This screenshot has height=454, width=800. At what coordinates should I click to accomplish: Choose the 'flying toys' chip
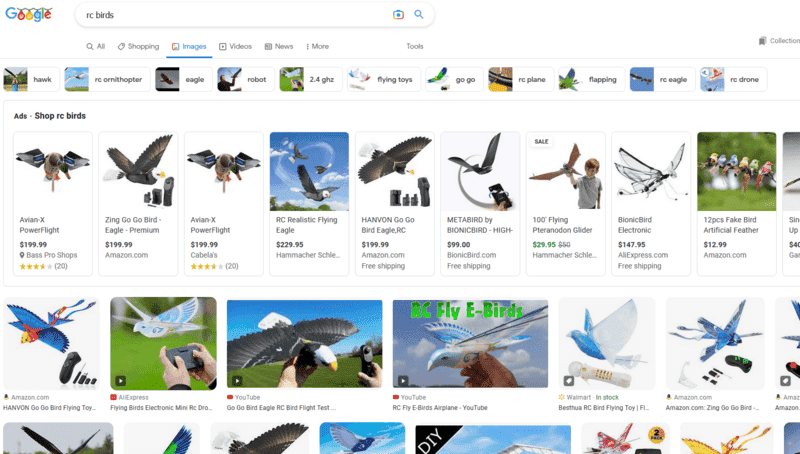pyautogui.click(x=384, y=80)
